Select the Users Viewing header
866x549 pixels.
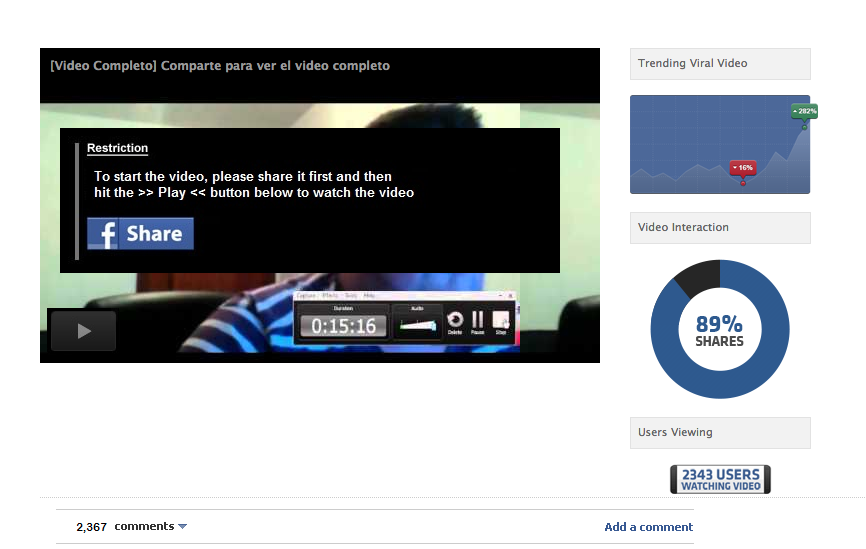(x=720, y=432)
